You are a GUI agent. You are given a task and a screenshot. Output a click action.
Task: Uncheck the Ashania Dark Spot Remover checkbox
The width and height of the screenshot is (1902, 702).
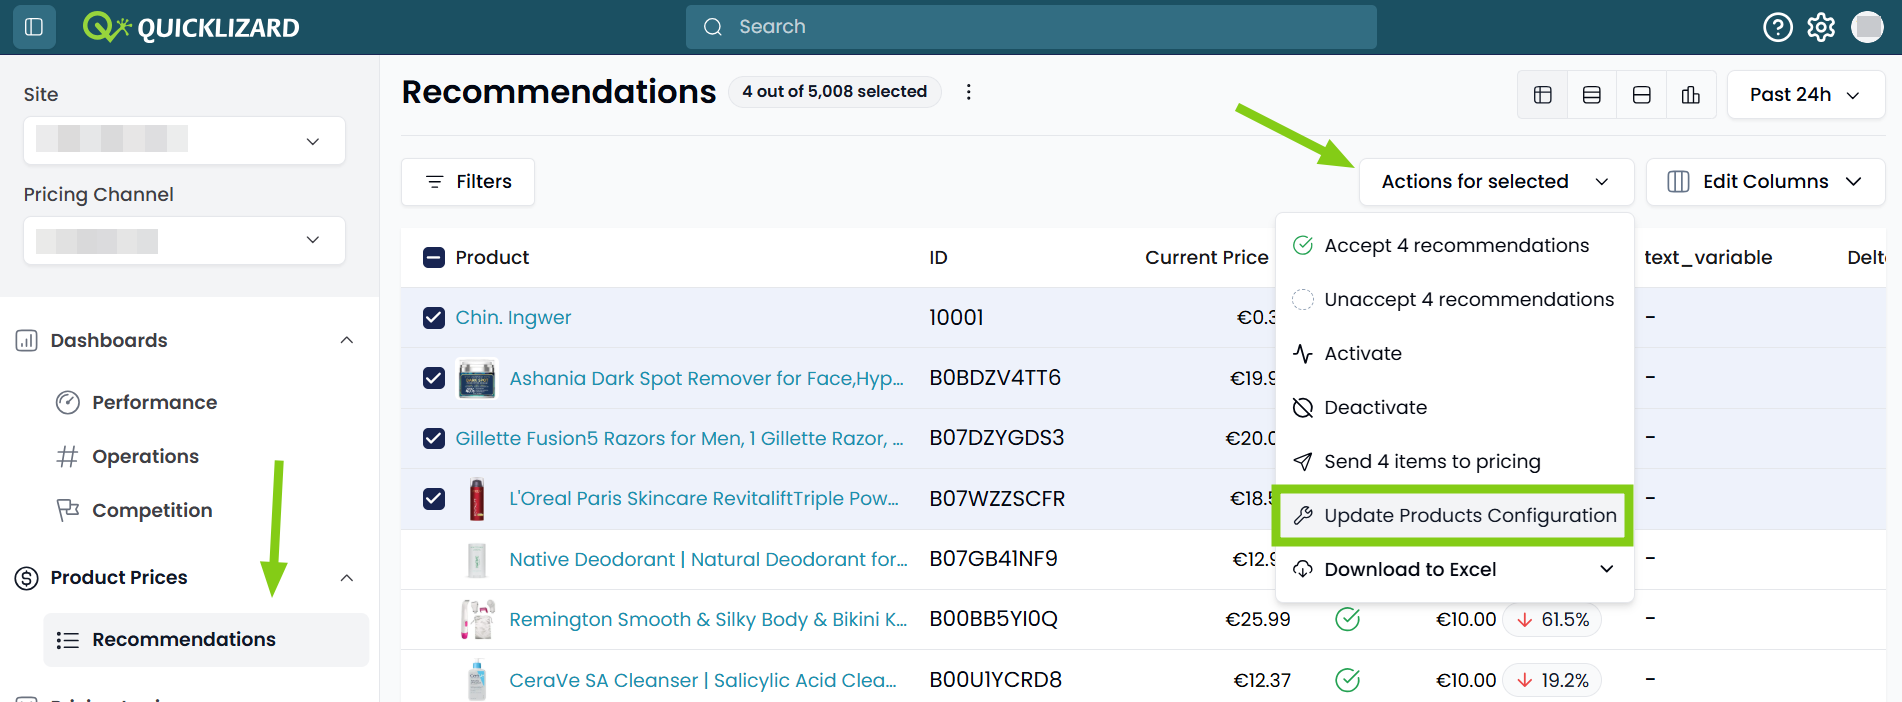(x=434, y=378)
